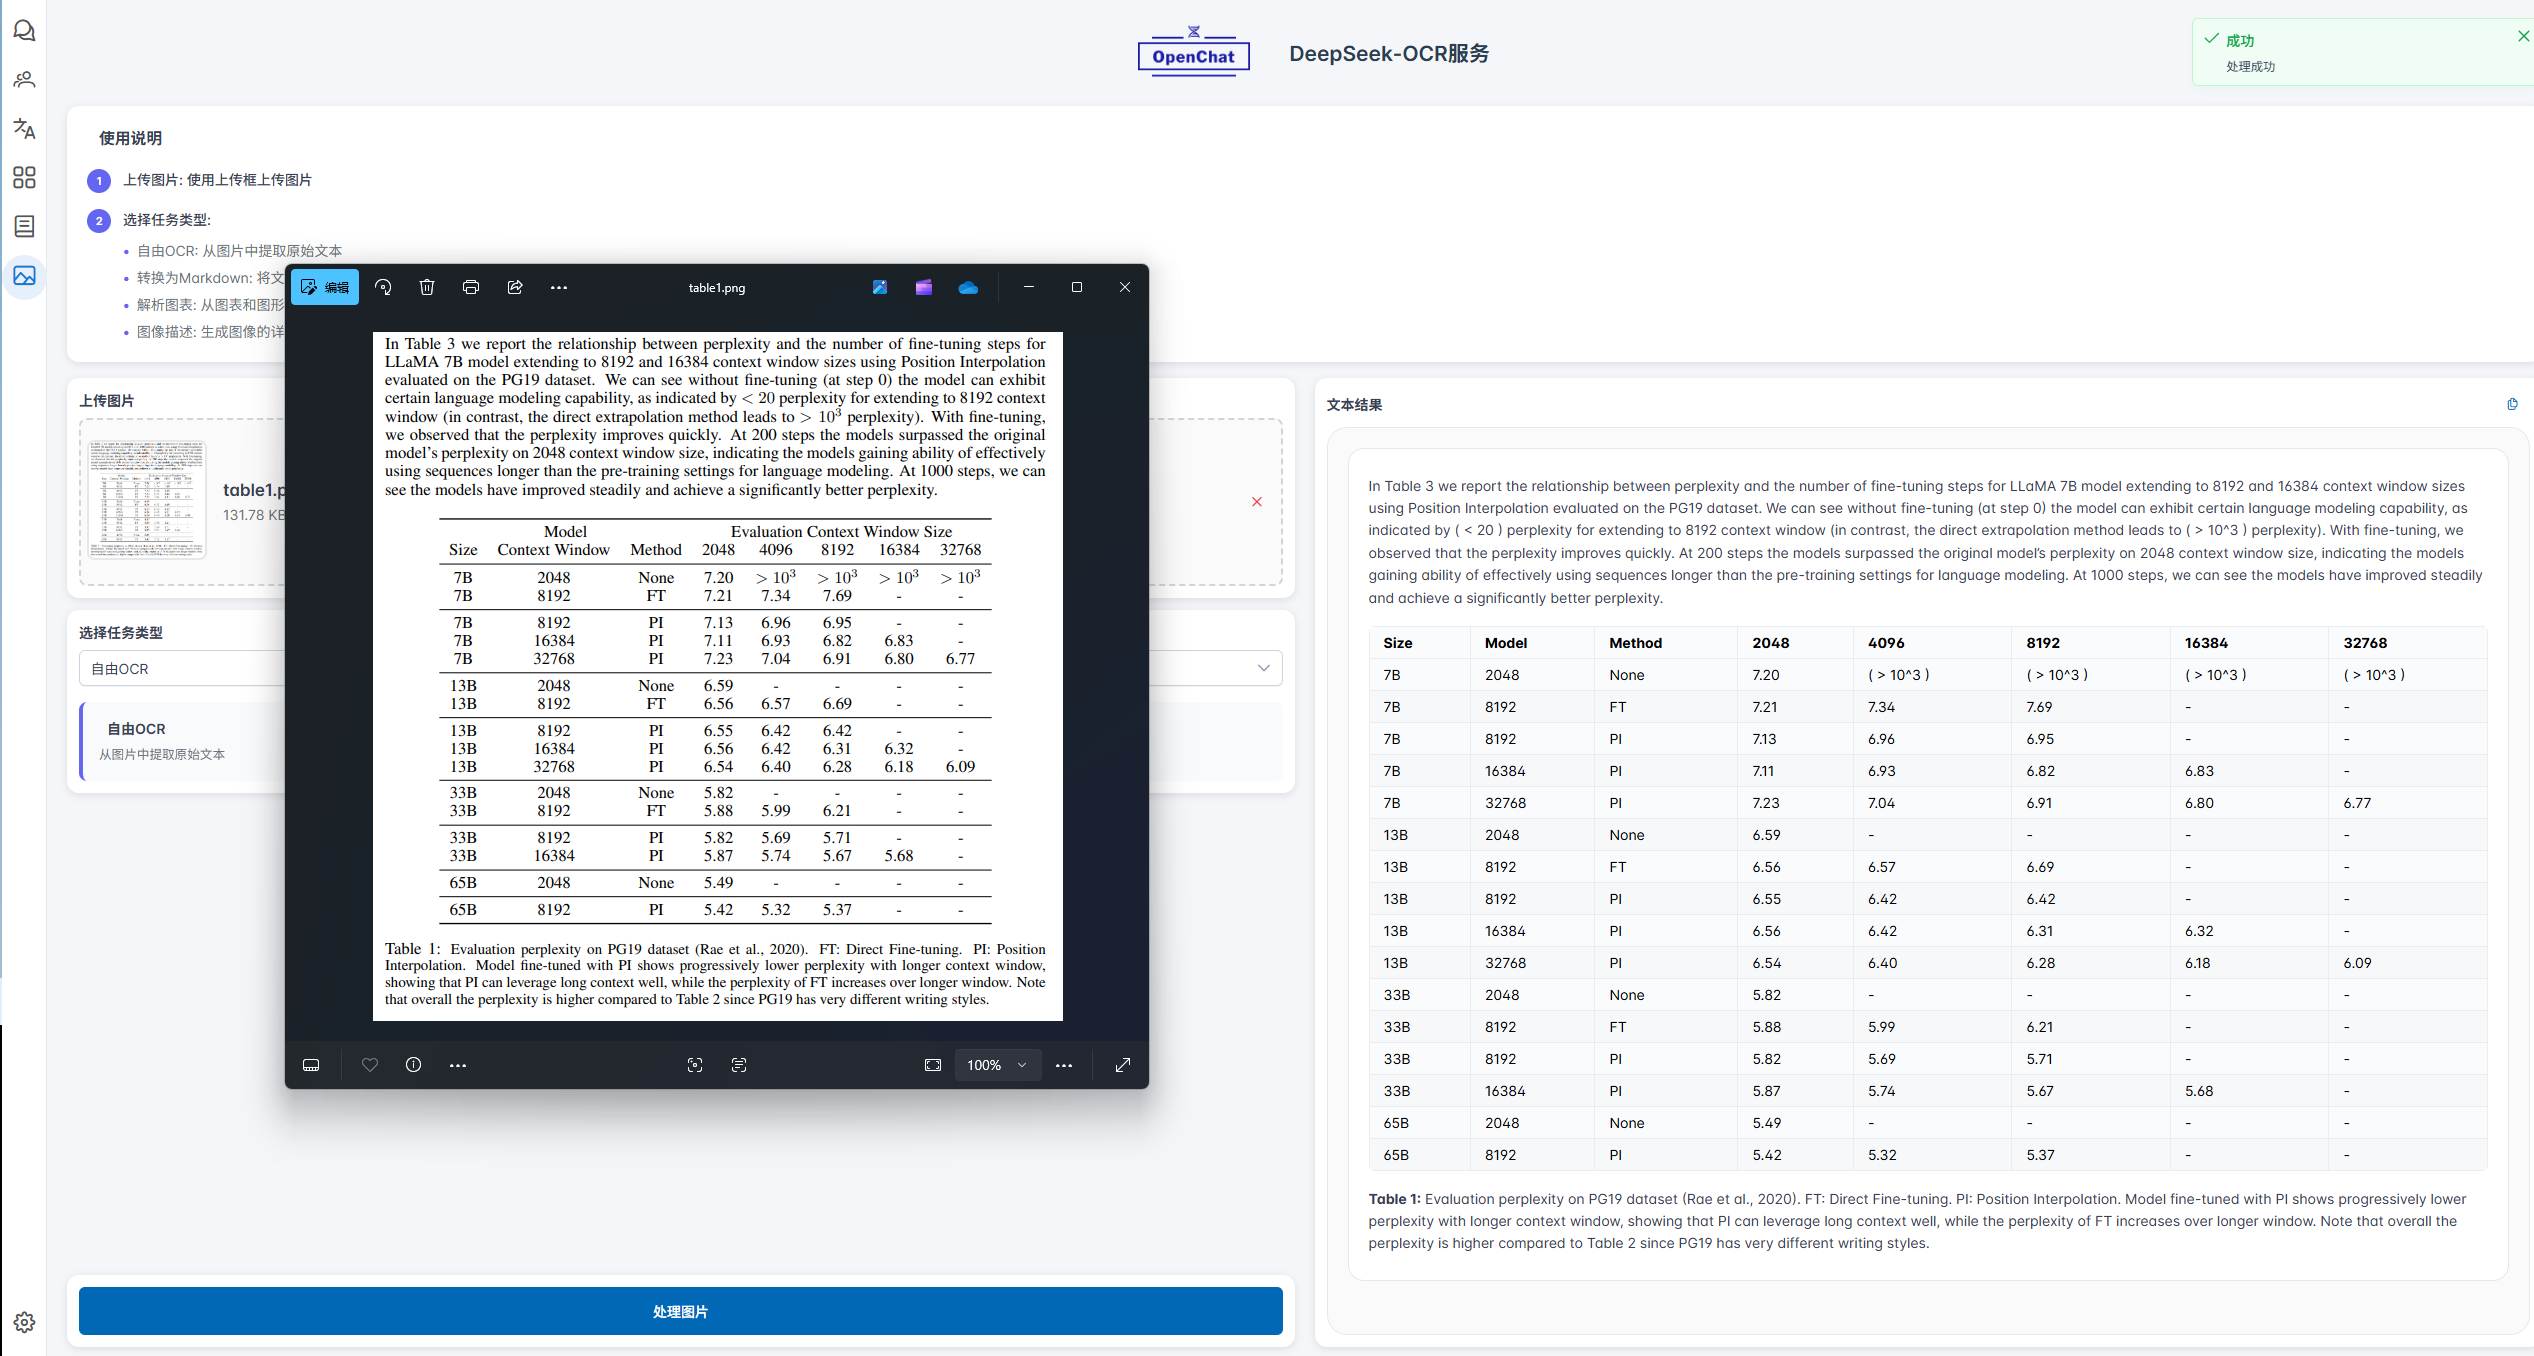Image resolution: width=2534 pixels, height=1356 pixels.
Task: Open the translation icon in left sidebar
Action: 24,128
